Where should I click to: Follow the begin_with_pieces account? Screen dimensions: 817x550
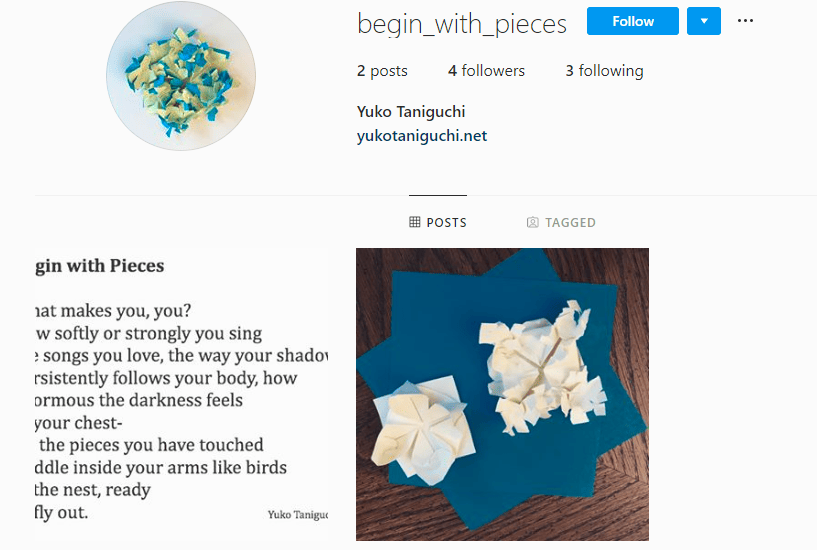pyautogui.click(x=633, y=21)
